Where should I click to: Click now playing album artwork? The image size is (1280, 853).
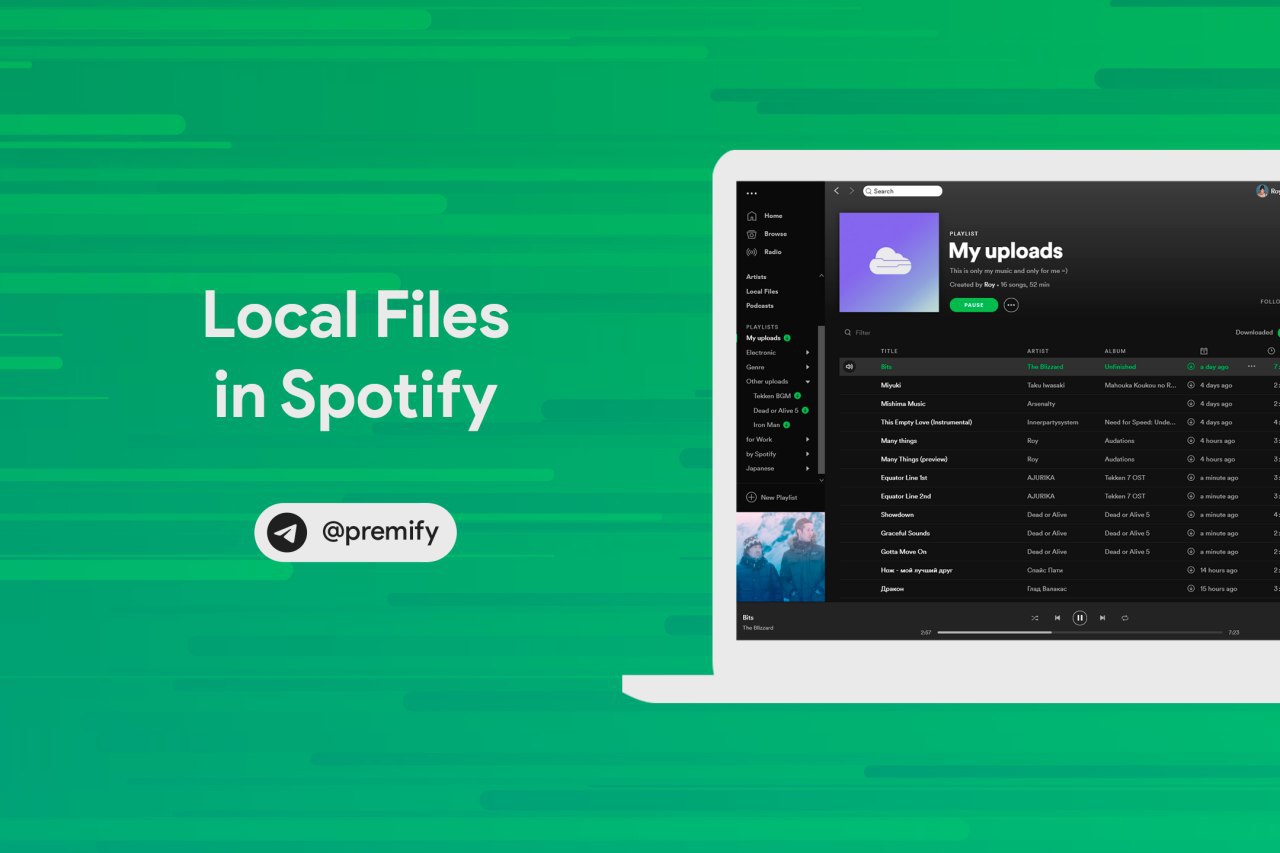pyautogui.click(x=781, y=556)
